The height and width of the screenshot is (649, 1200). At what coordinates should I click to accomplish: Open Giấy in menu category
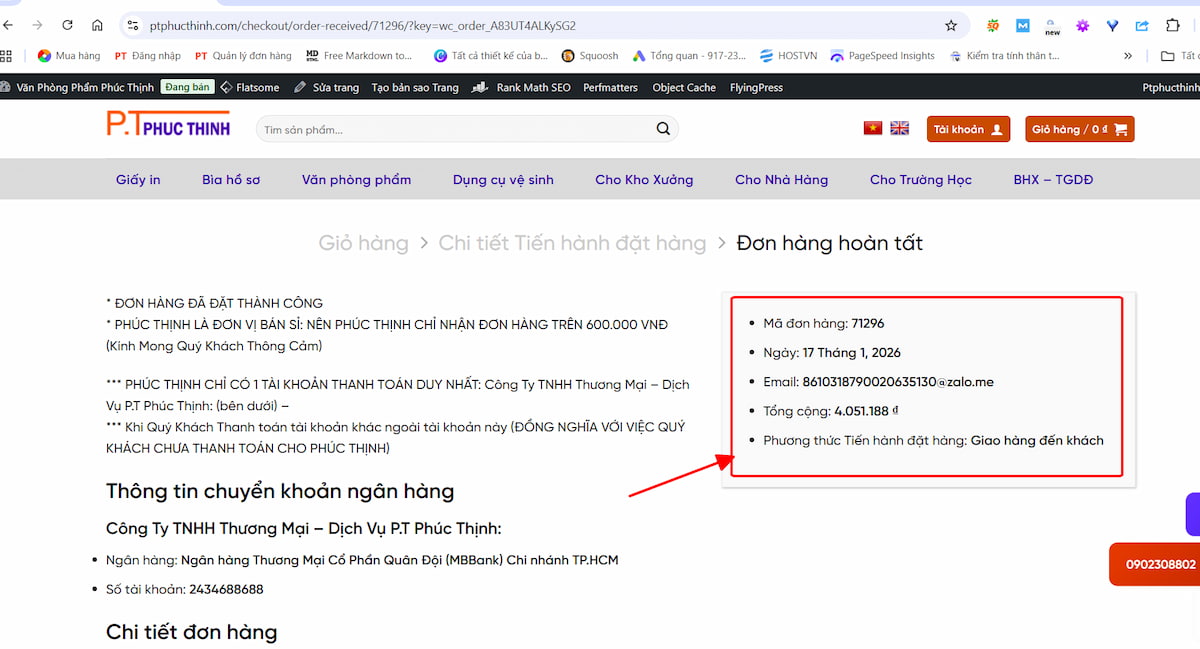[138, 180]
